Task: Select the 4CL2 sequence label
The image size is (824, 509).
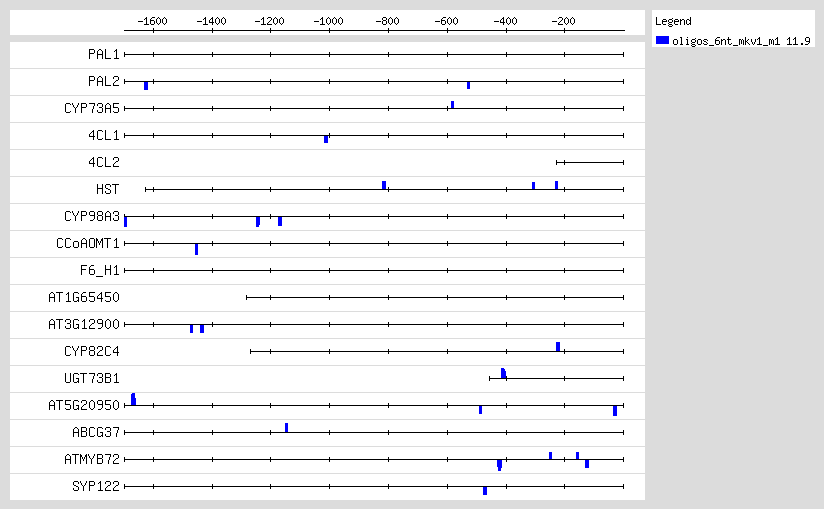Action: click(x=103, y=162)
